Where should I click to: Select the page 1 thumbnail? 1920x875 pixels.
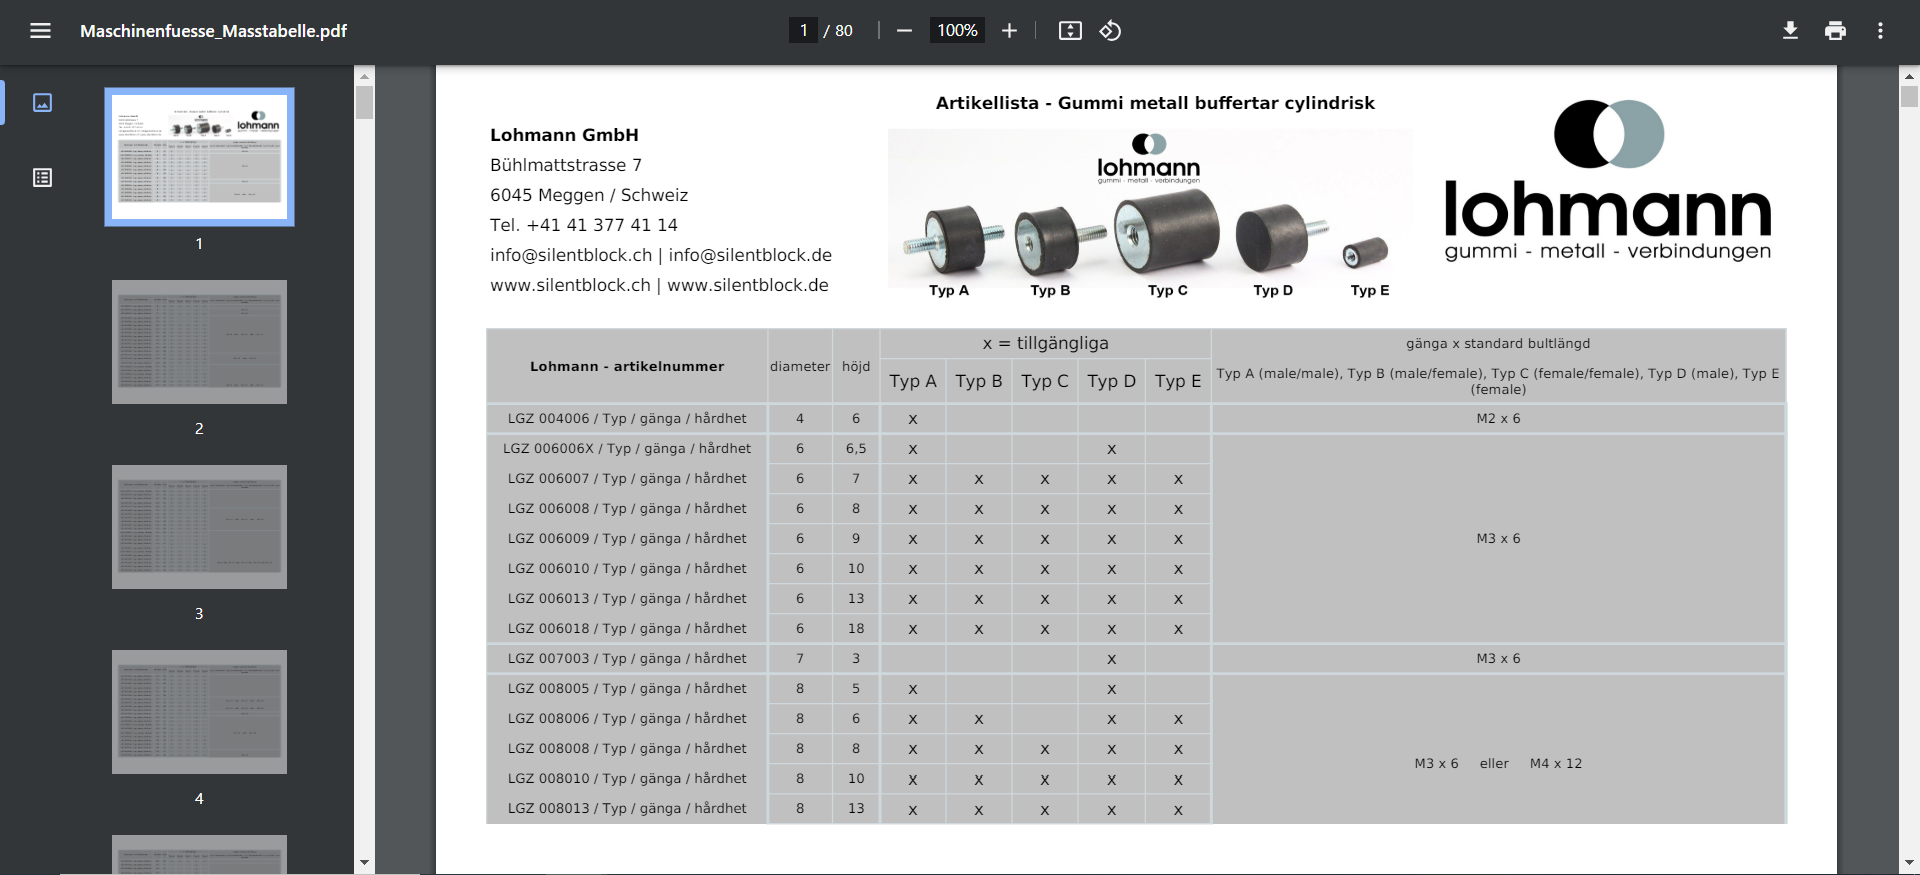point(199,157)
